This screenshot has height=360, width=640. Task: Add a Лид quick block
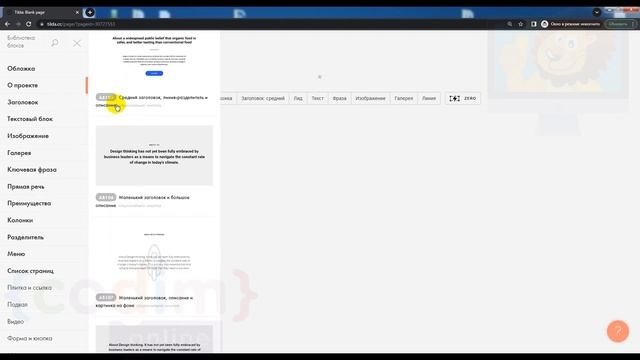pyautogui.click(x=298, y=98)
